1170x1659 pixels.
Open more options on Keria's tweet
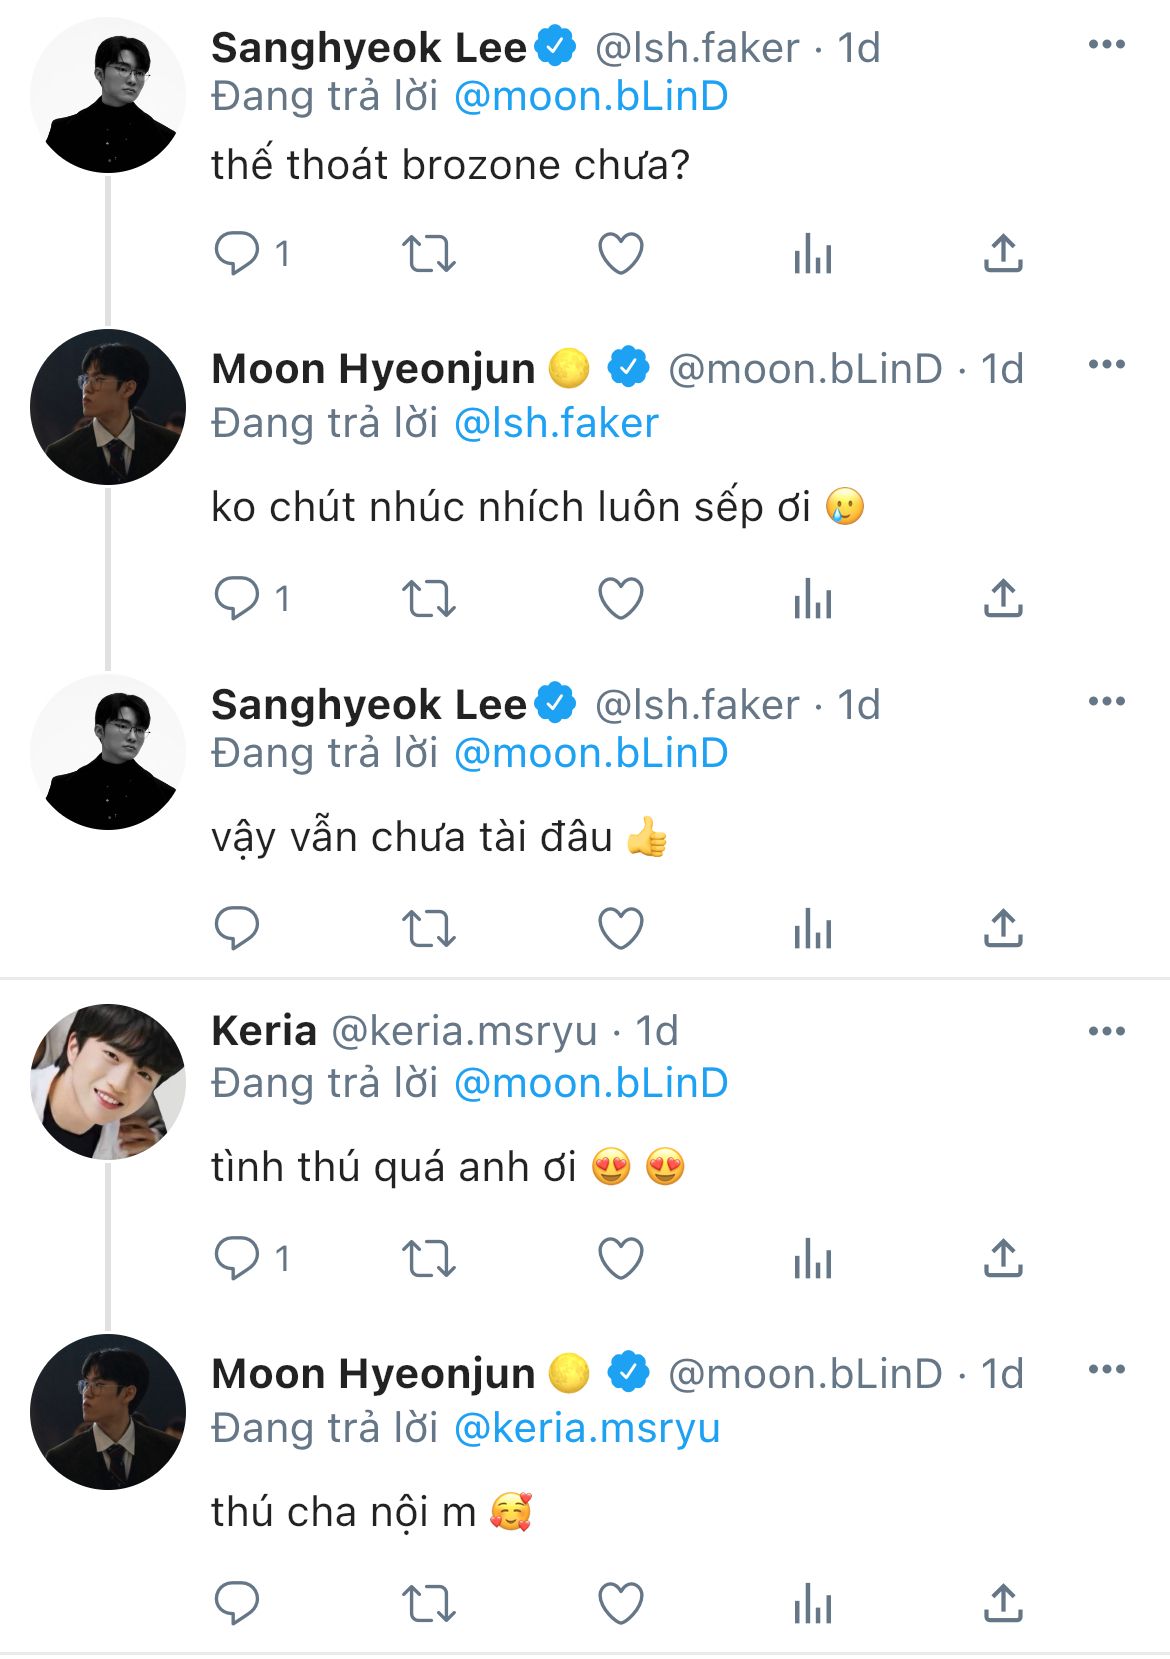pos(1106,1031)
